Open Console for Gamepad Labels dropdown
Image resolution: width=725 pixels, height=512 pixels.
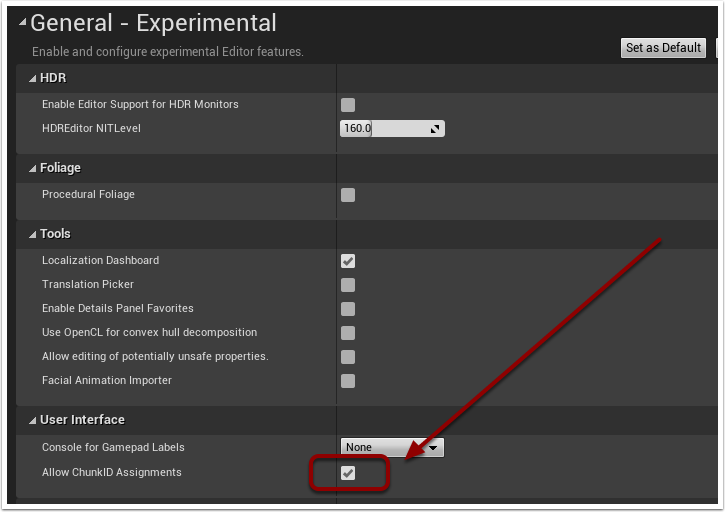click(x=392, y=447)
